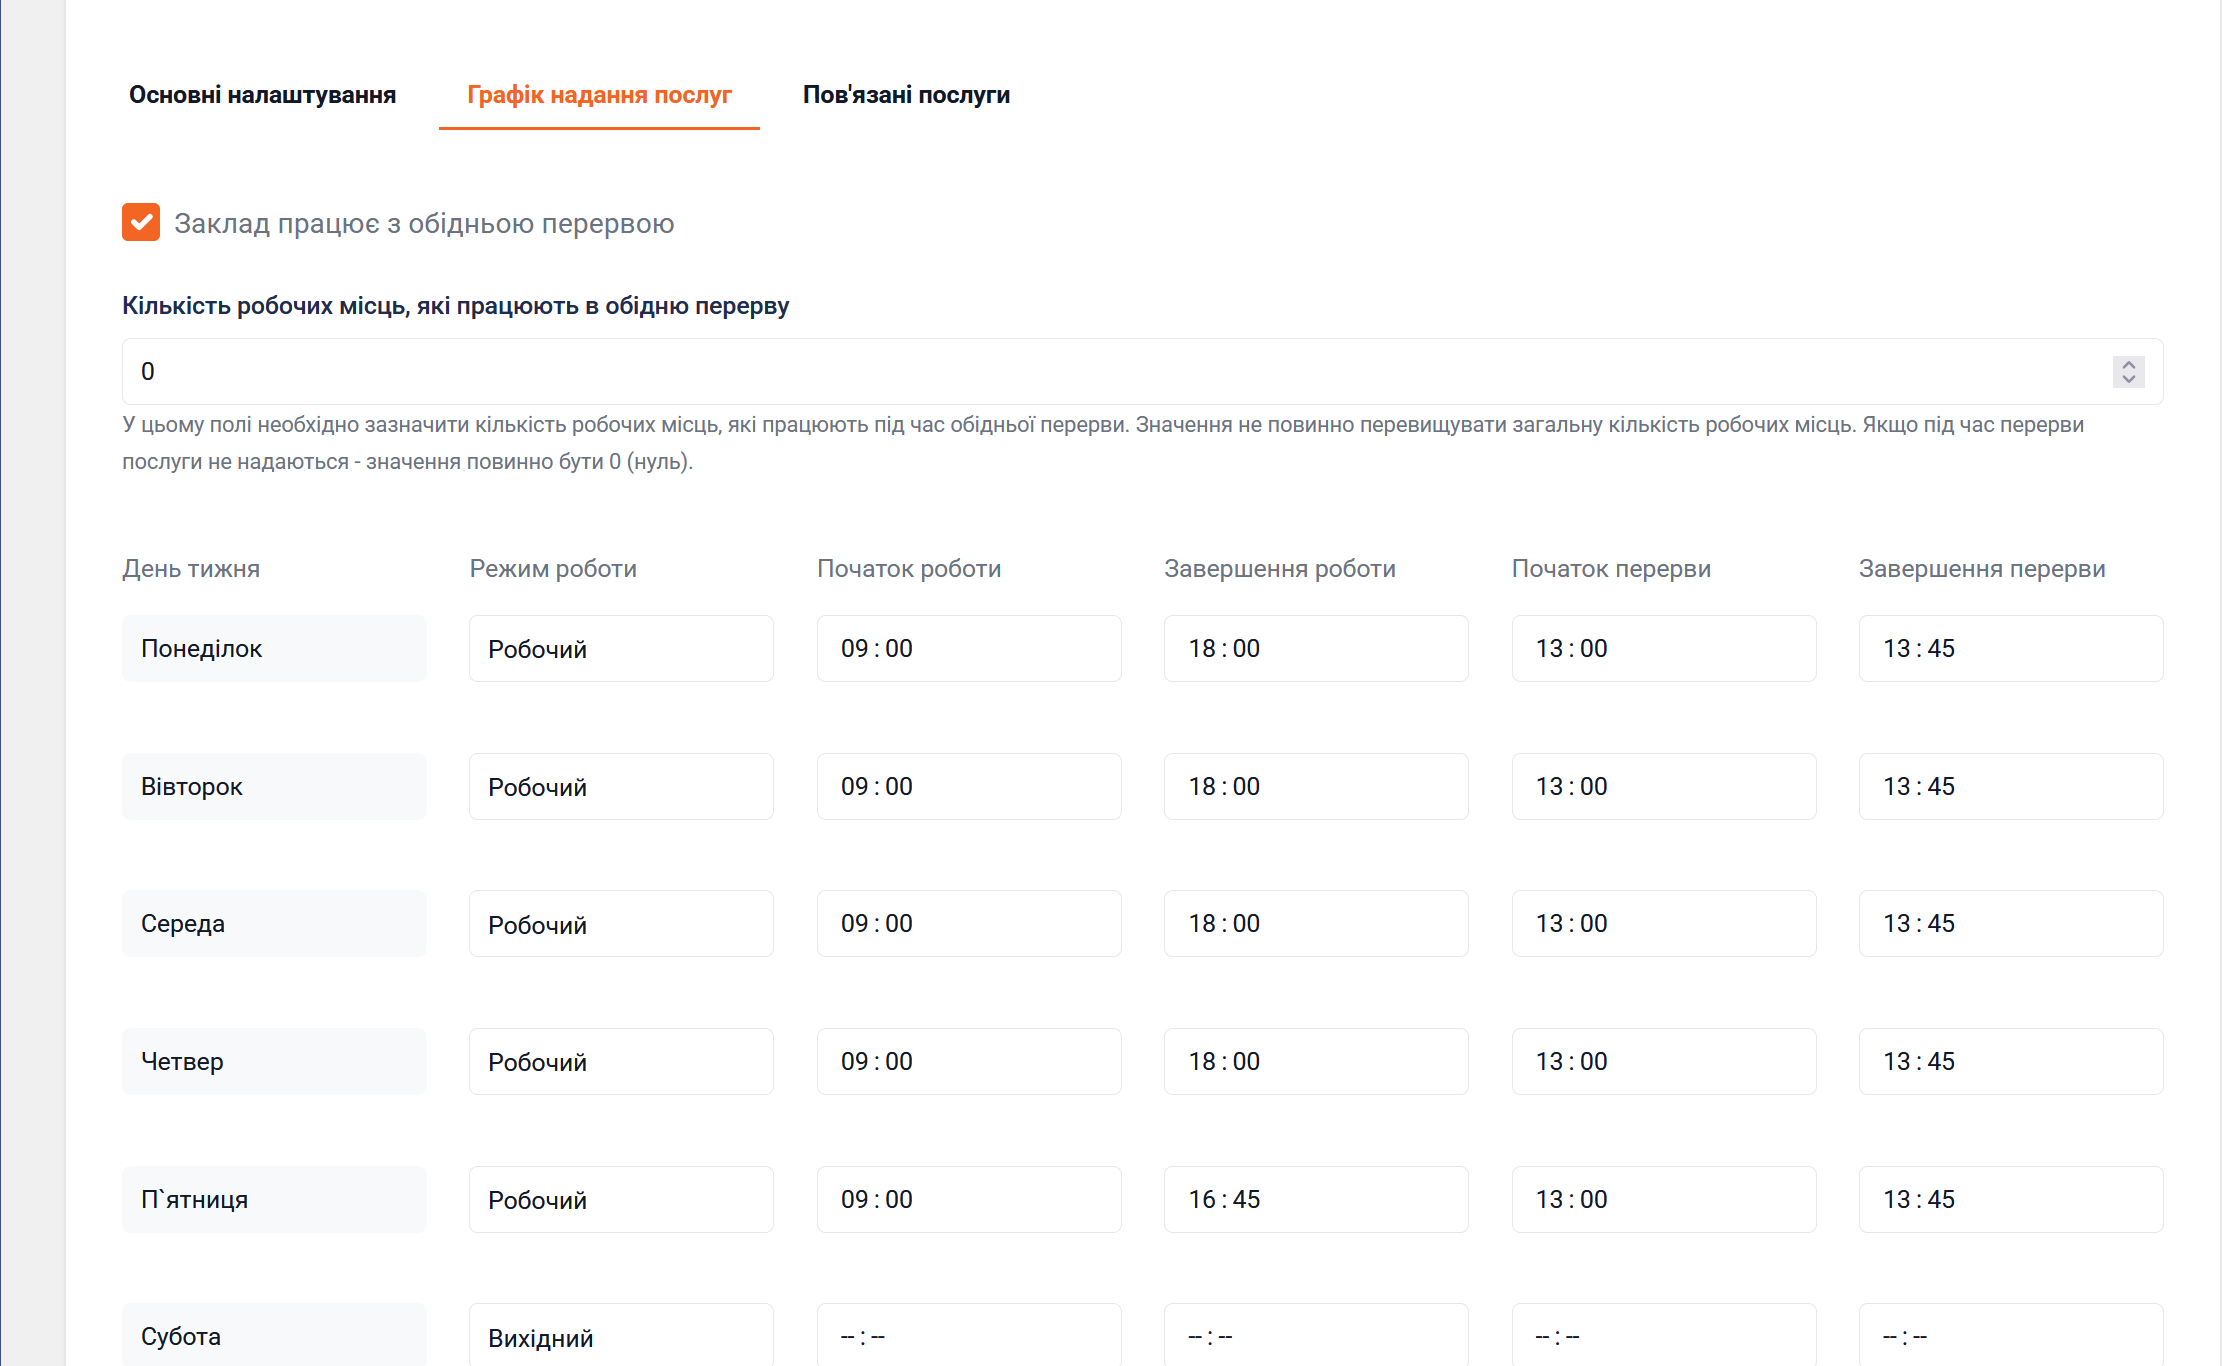
Task: Click Monday break start 13:00 field
Action: point(1663,649)
